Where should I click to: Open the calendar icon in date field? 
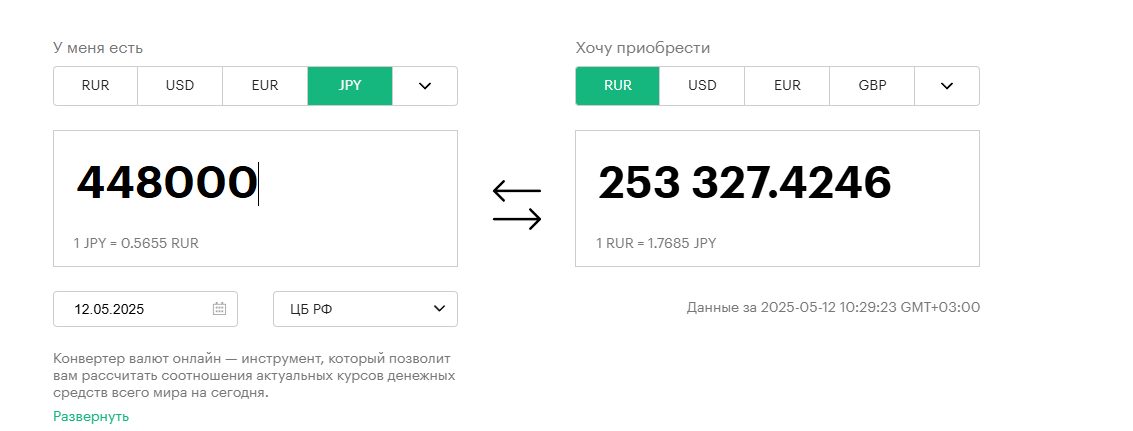[220, 309]
